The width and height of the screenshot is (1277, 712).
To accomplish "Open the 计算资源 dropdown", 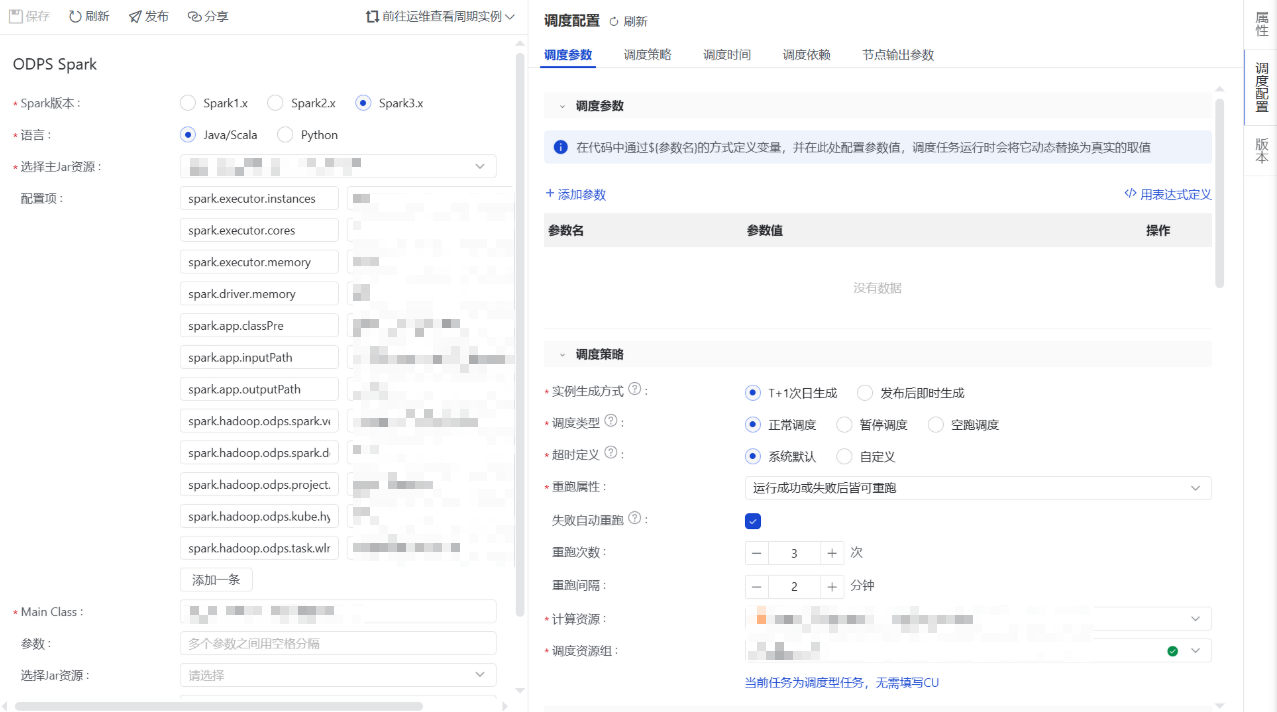I will [978, 619].
